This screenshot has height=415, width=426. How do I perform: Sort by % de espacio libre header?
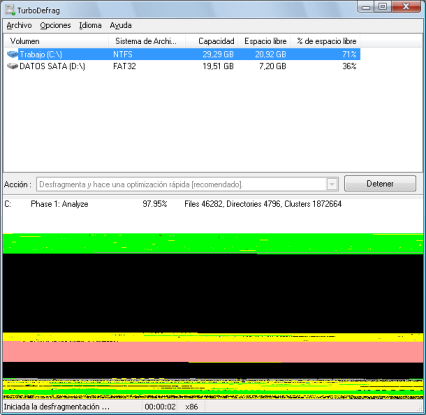pos(326,41)
